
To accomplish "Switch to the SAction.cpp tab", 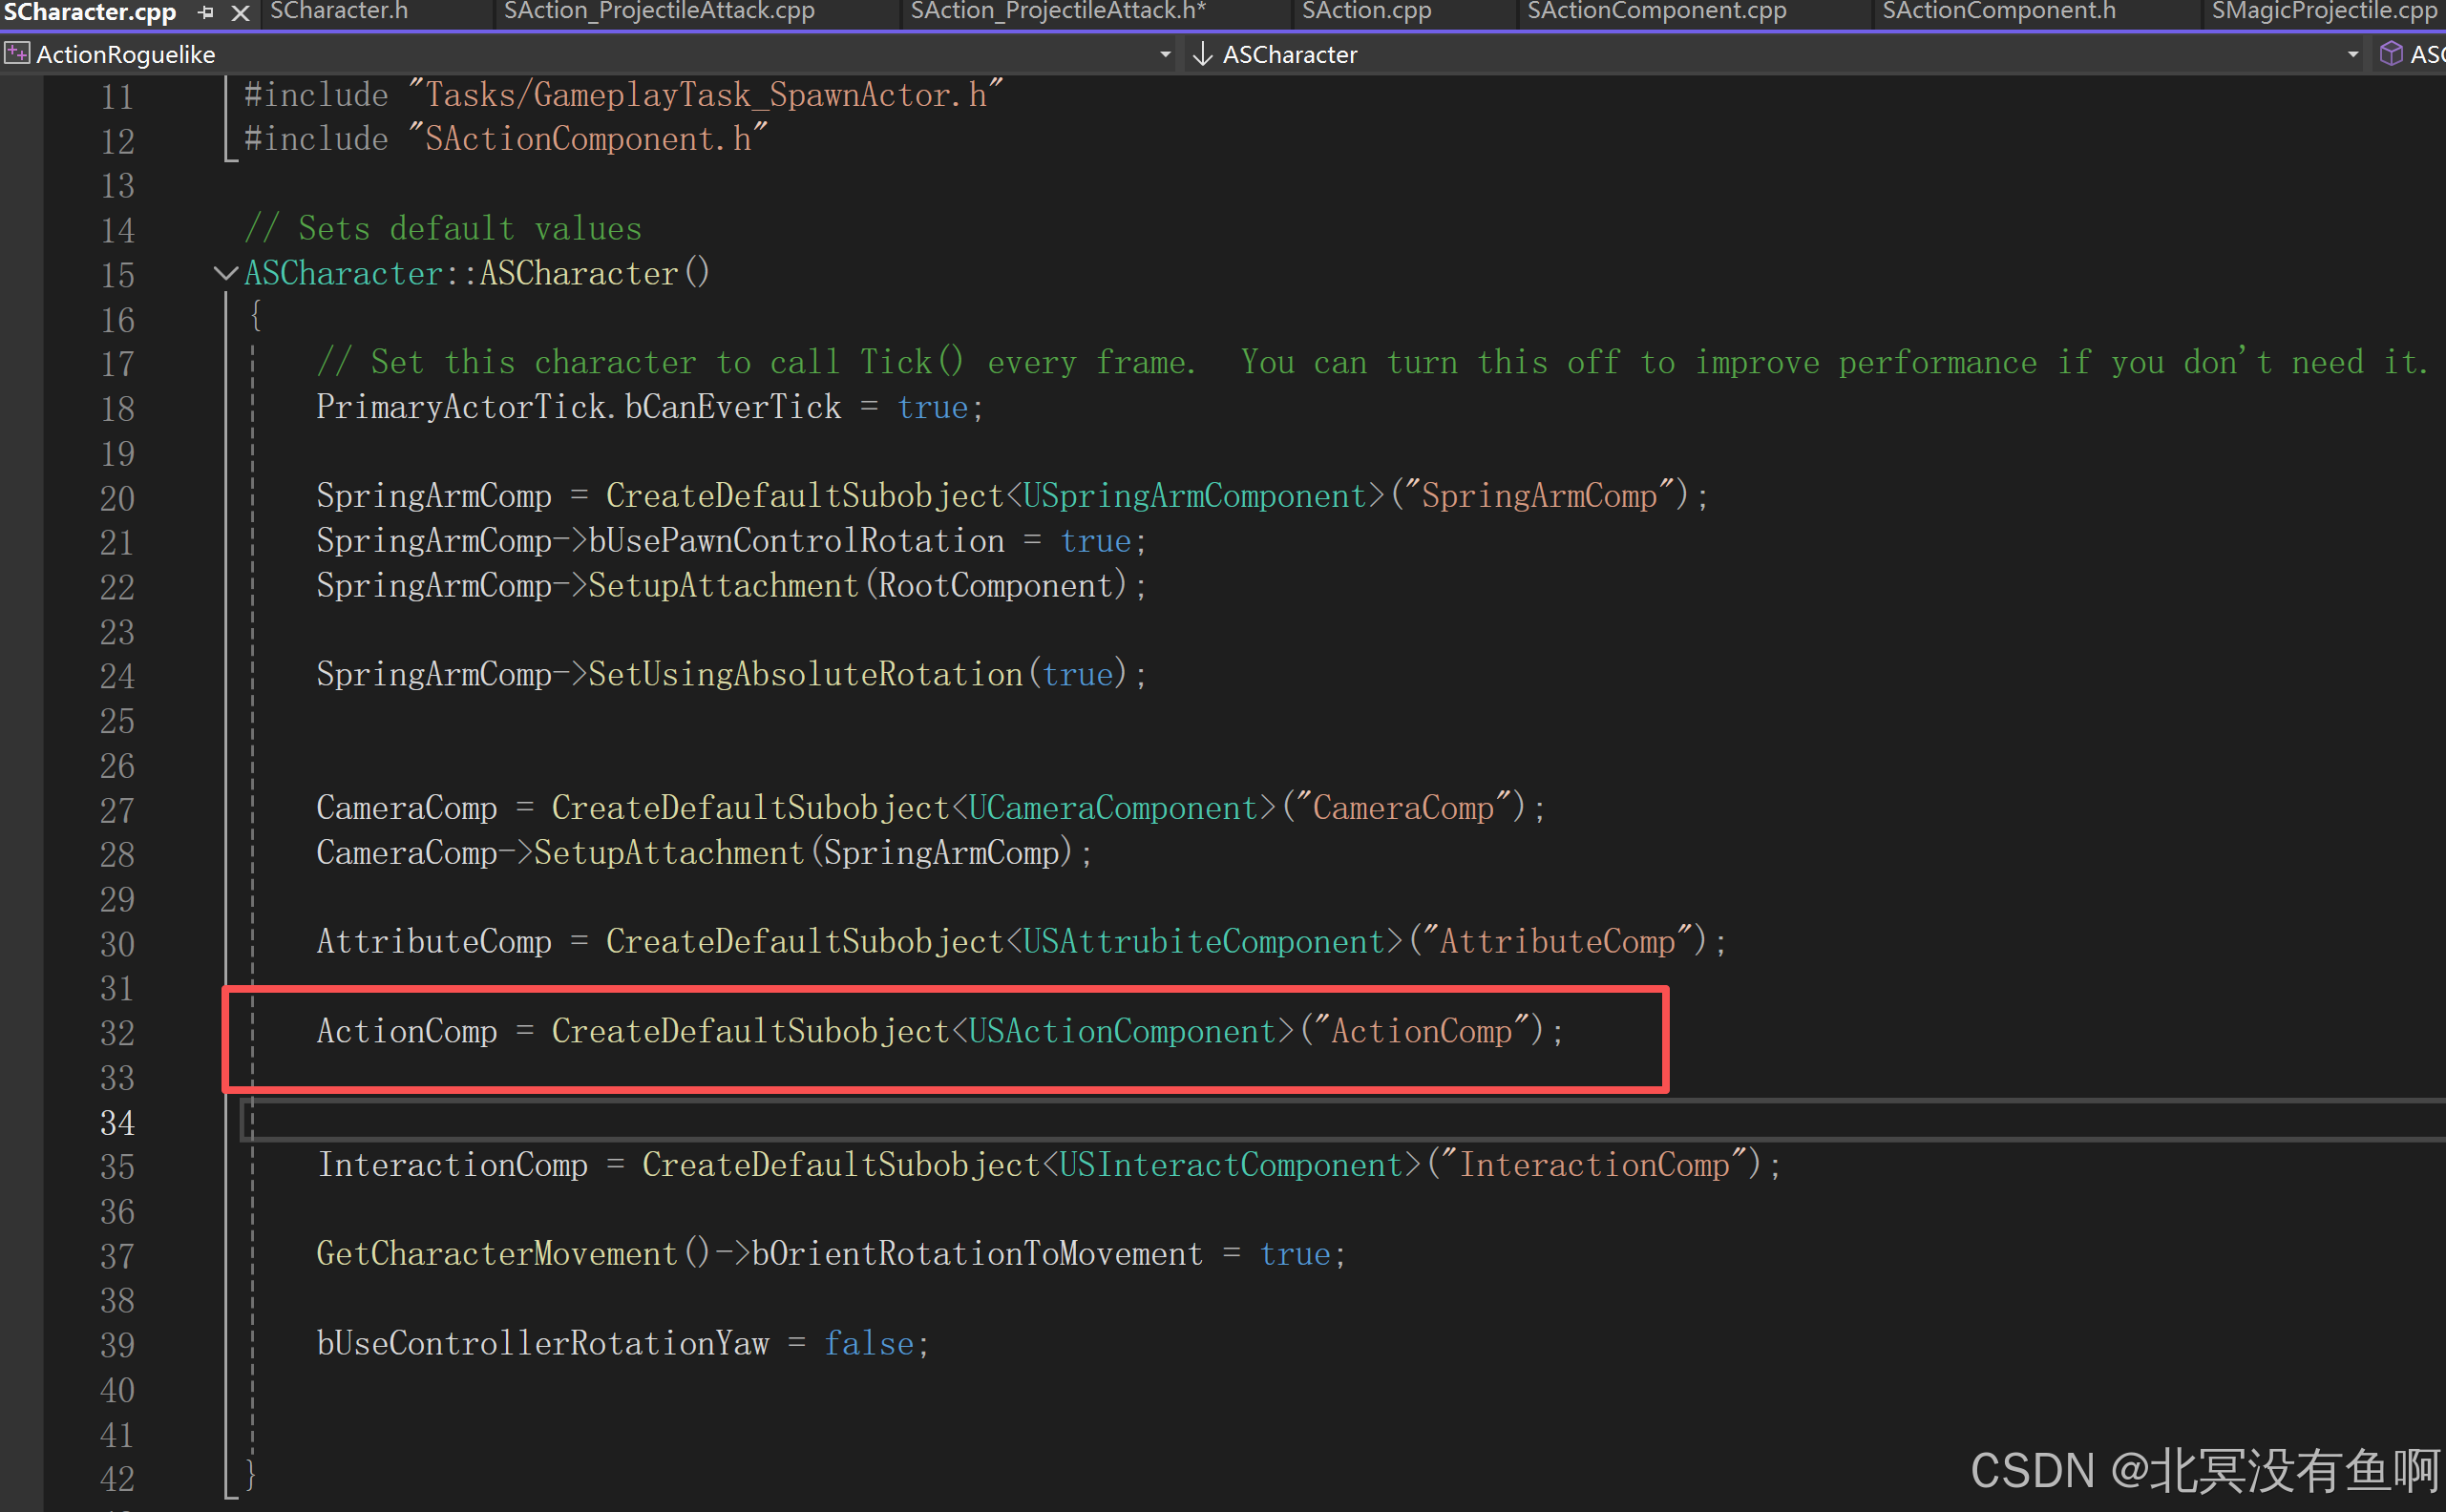I will click(x=1366, y=12).
